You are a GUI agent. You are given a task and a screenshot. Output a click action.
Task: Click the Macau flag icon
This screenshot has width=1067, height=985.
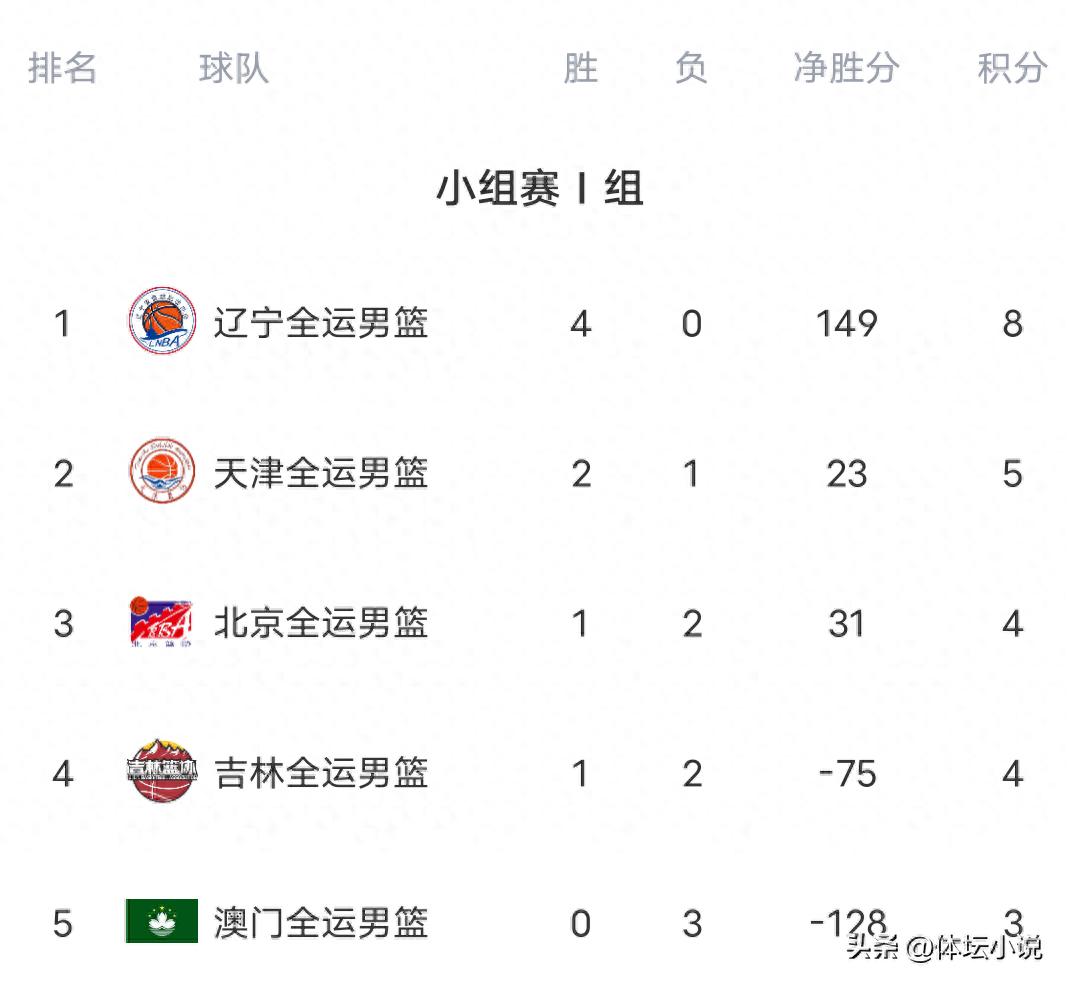click(161, 921)
